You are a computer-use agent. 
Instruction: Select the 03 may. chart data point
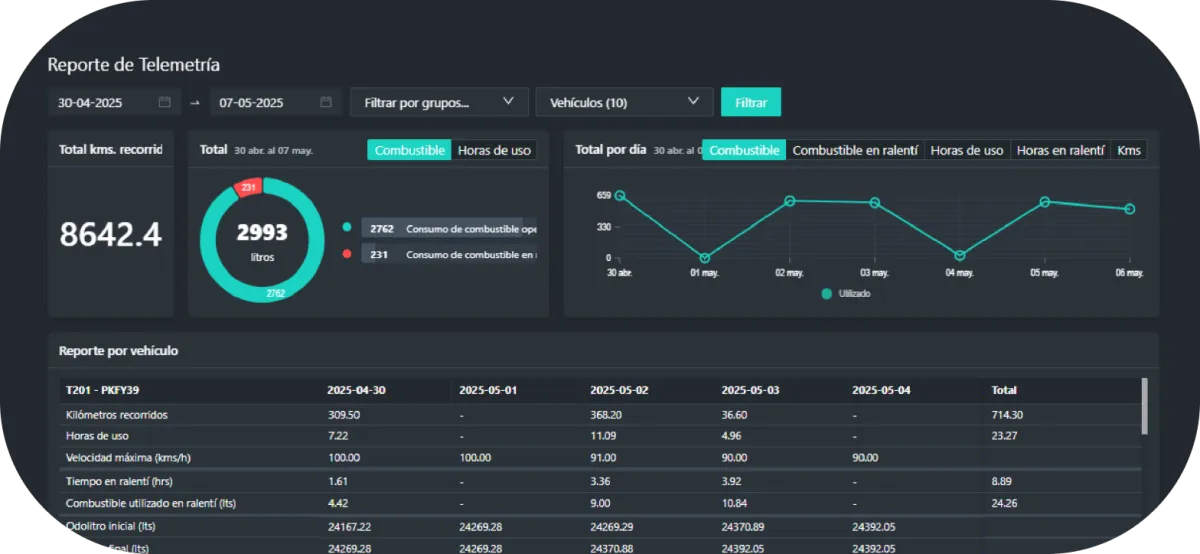coord(875,203)
